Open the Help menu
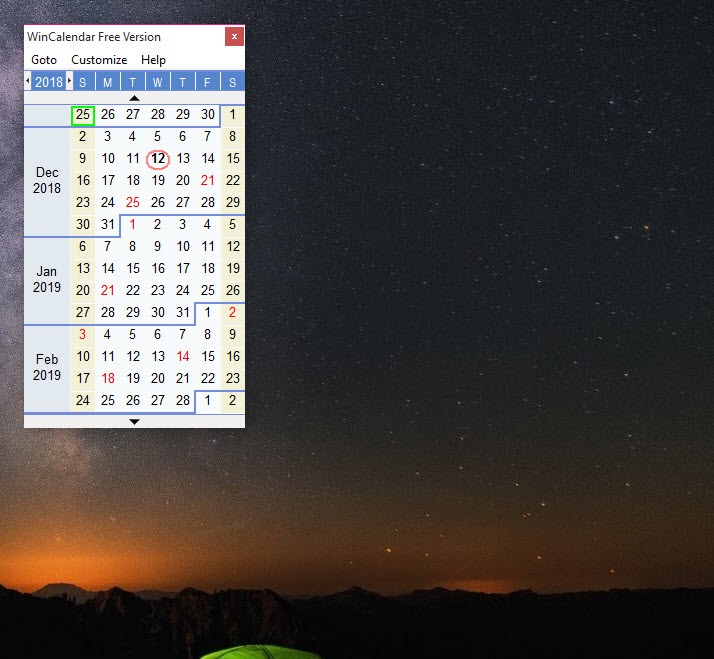 [x=153, y=60]
